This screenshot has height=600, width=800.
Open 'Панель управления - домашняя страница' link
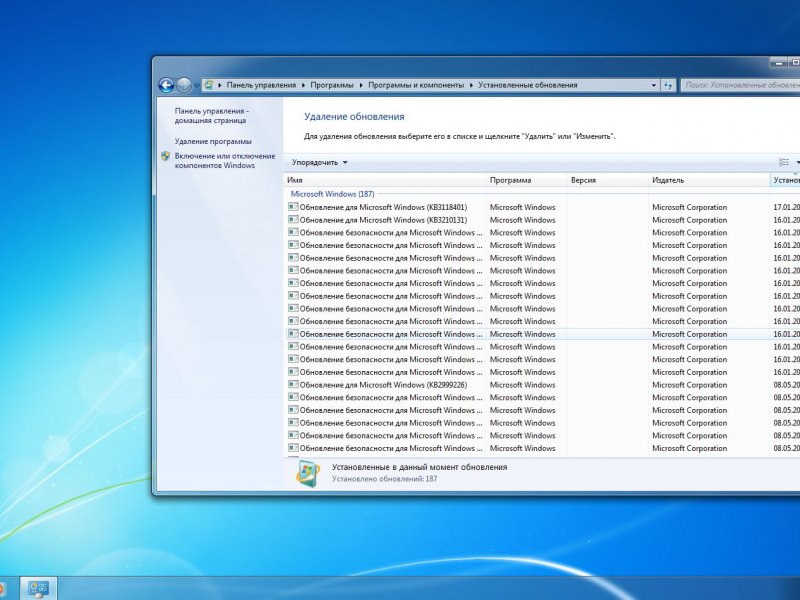(x=211, y=116)
